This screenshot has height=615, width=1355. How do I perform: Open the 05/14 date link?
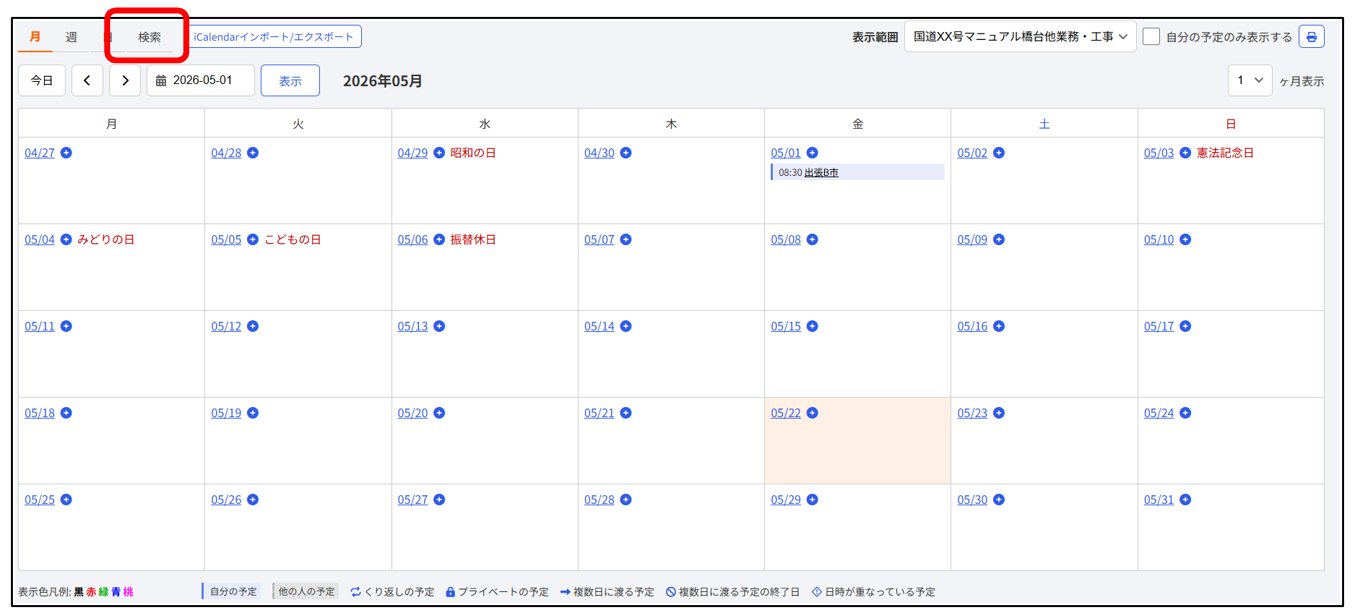click(x=599, y=327)
